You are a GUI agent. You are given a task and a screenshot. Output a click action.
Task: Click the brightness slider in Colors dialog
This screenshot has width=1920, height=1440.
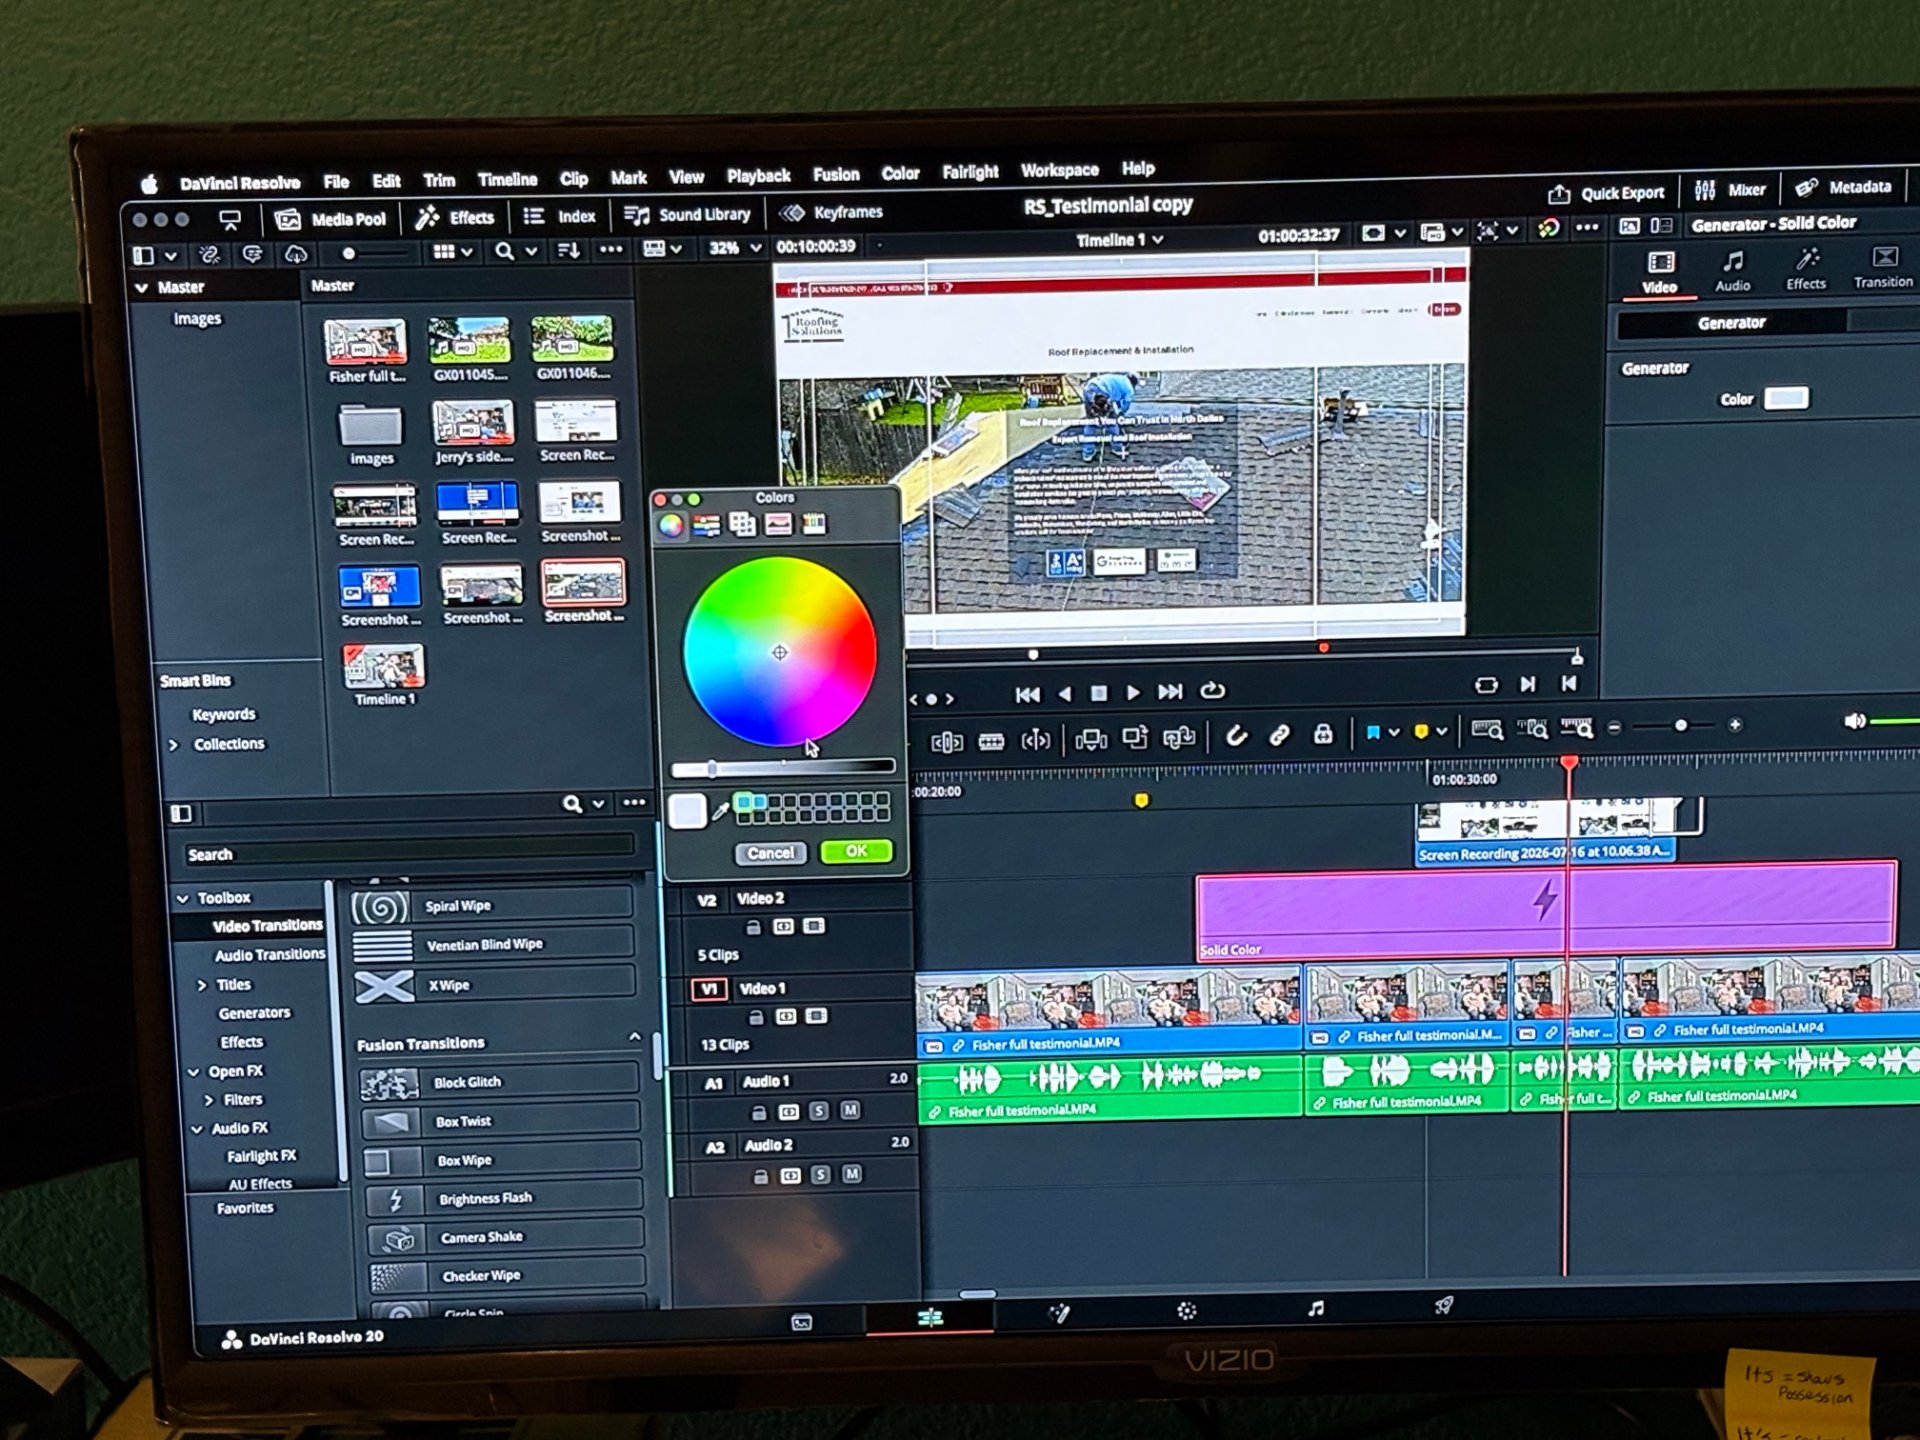click(x=782, y=768)
